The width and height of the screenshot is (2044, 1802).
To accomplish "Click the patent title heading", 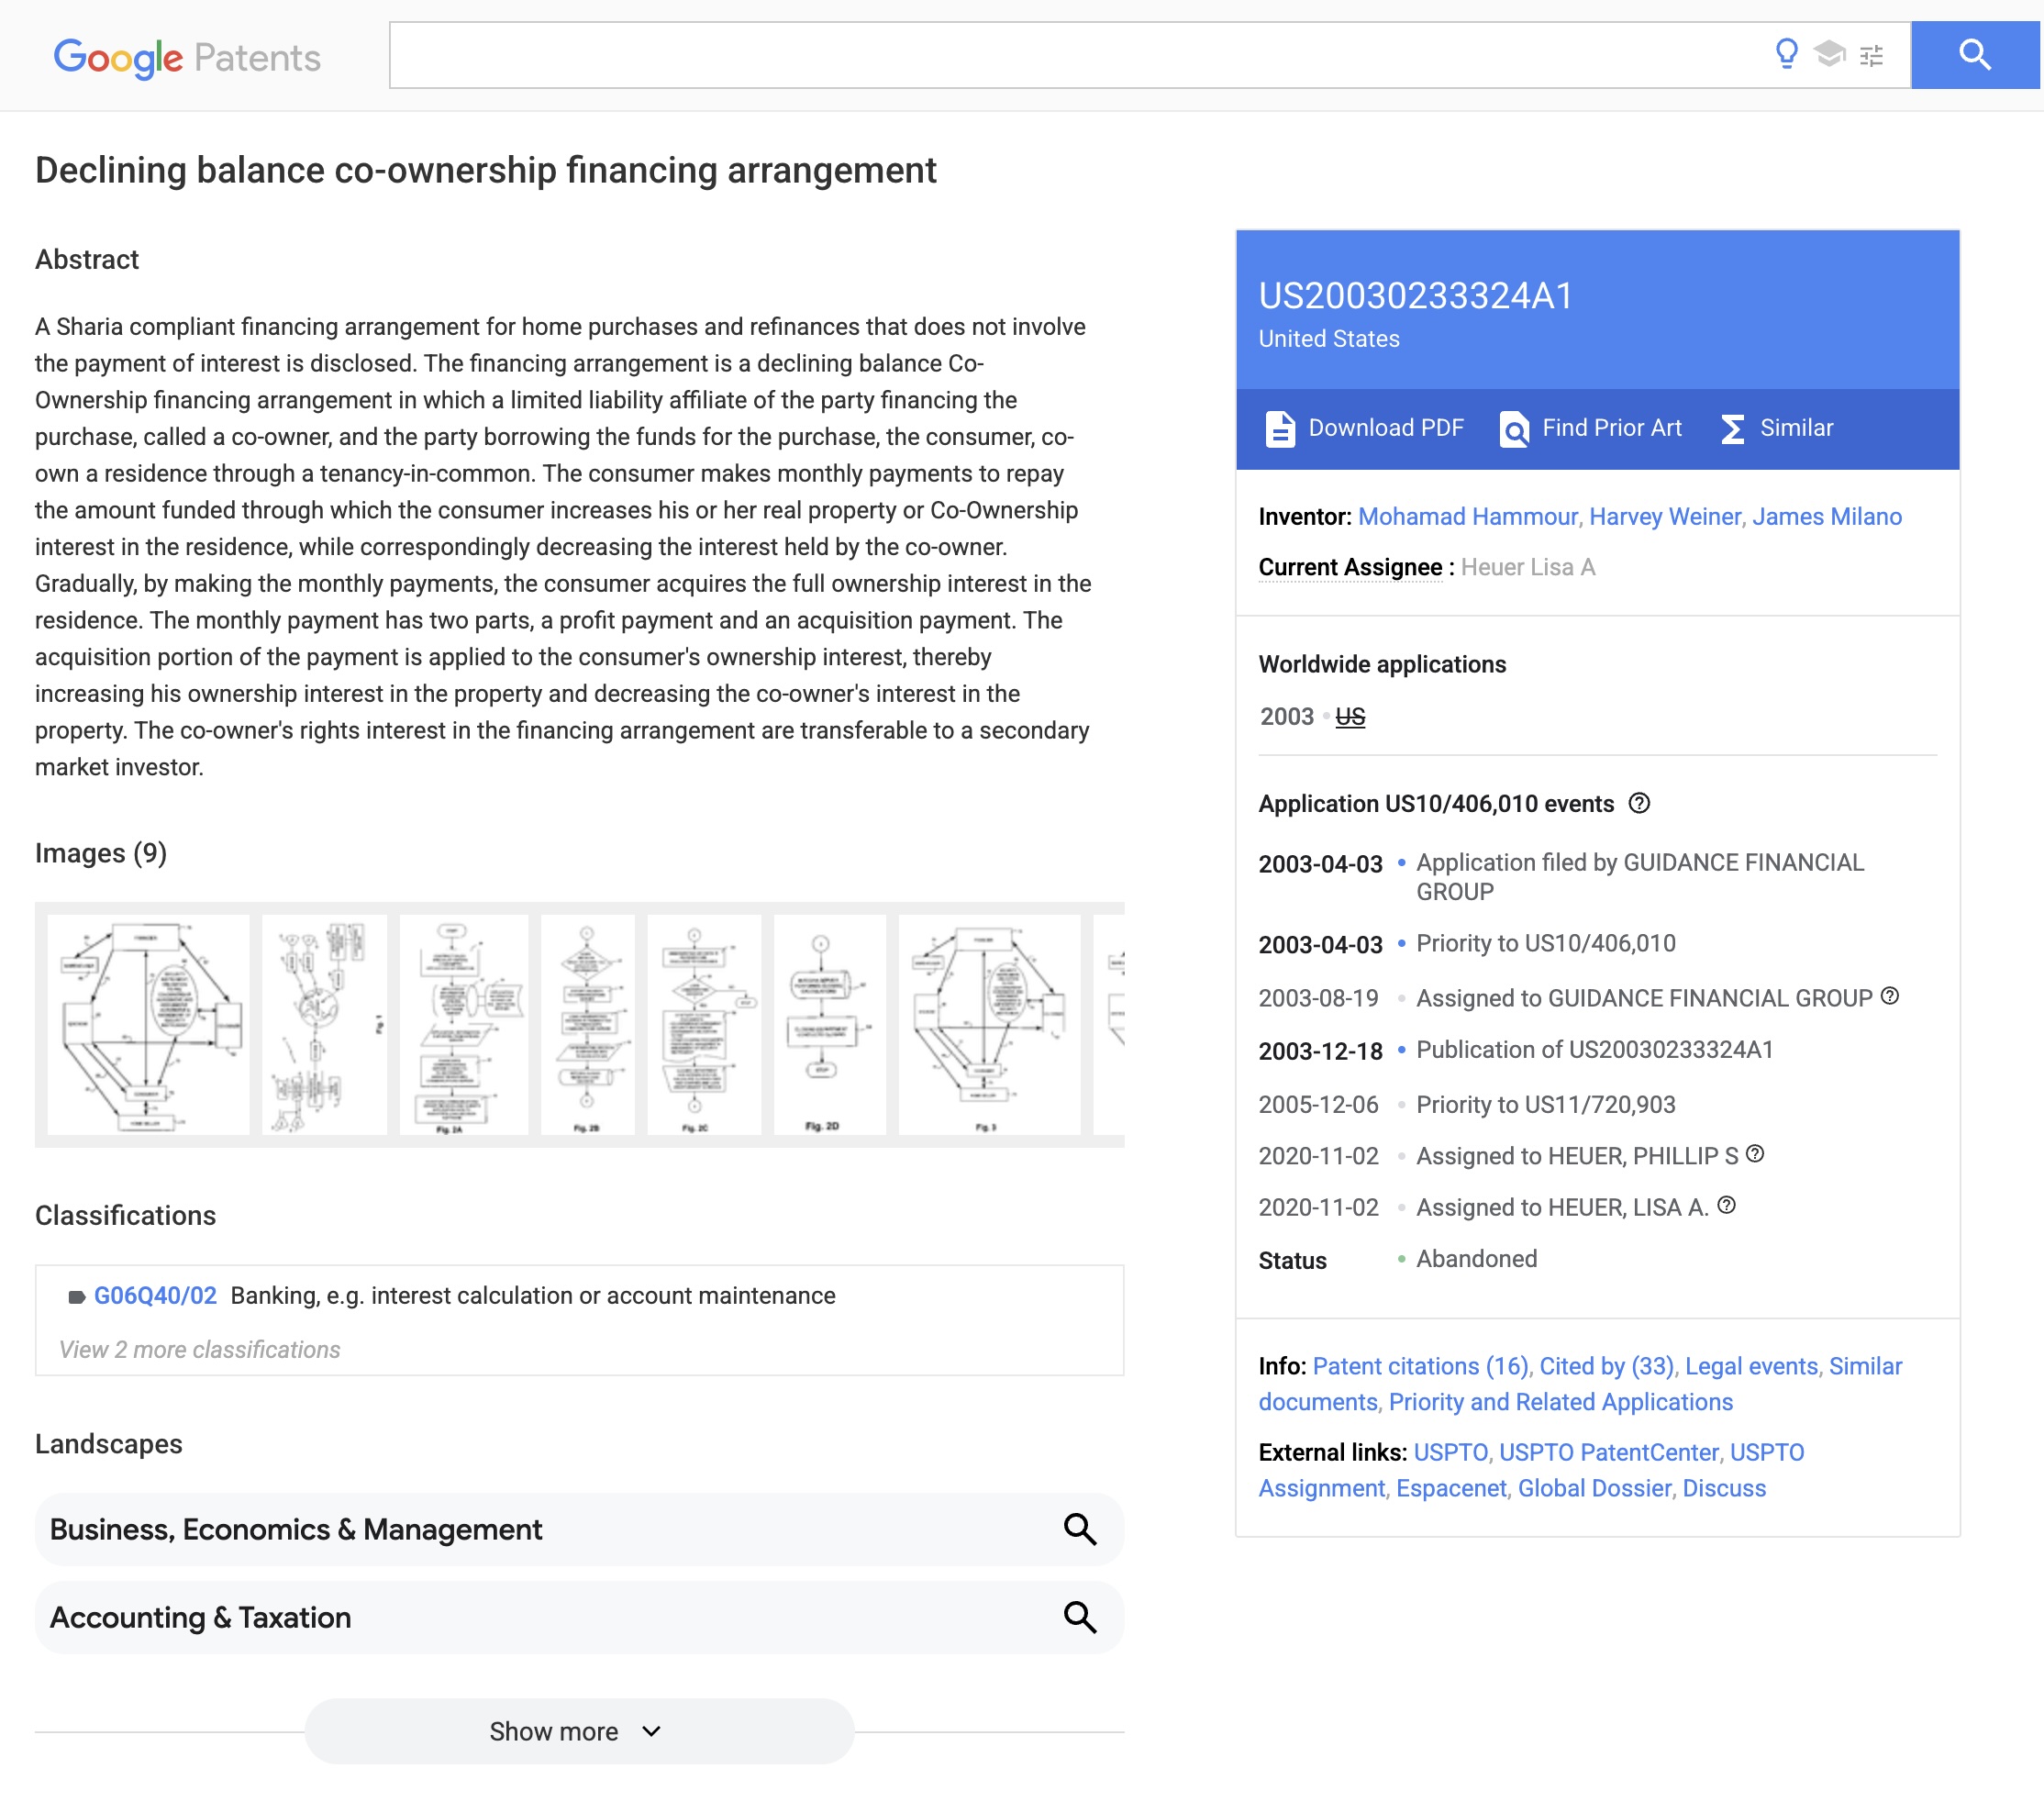I will point(486,170).
